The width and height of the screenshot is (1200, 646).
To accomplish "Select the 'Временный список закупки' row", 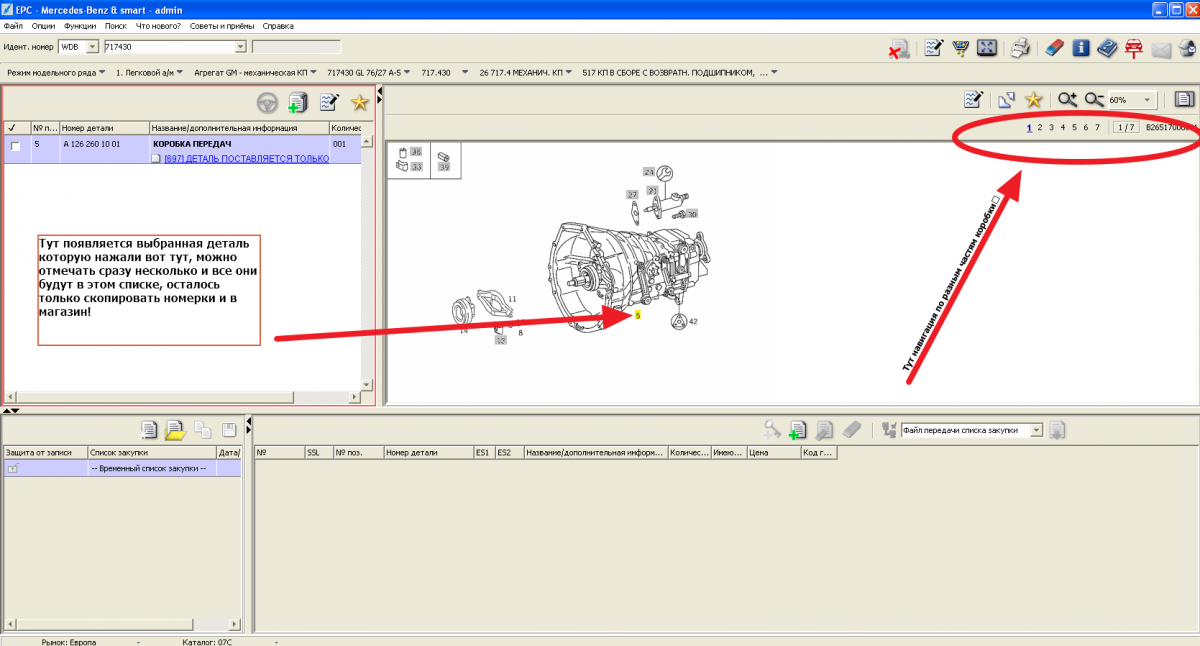I will coord(123,468).
